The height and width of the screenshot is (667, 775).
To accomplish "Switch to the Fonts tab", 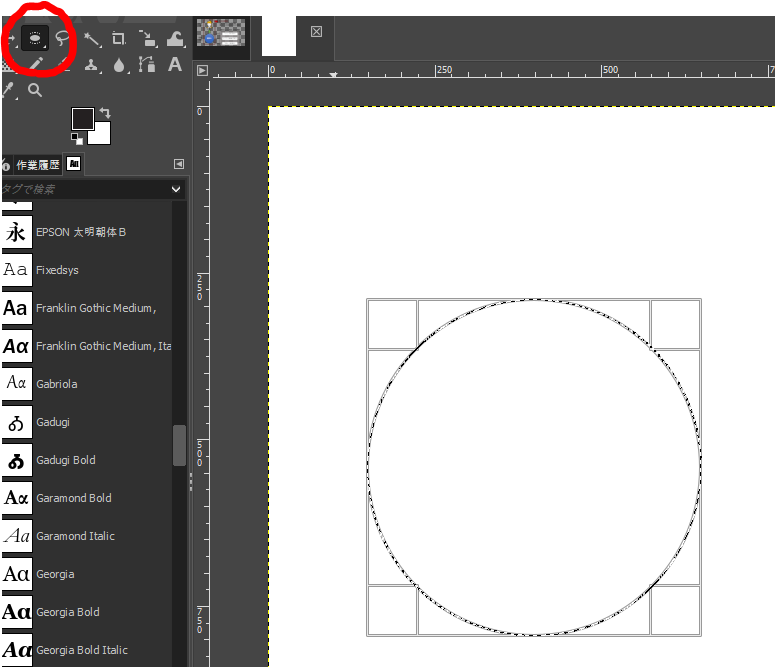I will (74, 164).
